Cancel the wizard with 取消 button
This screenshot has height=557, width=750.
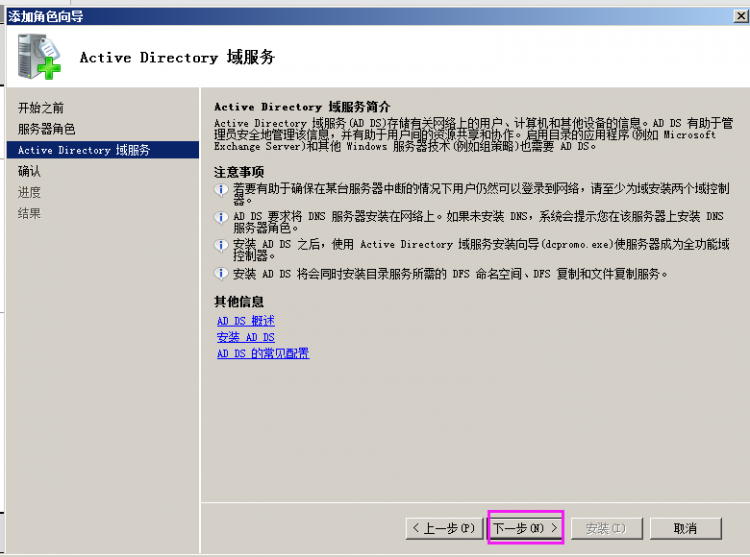coord(685,528)
